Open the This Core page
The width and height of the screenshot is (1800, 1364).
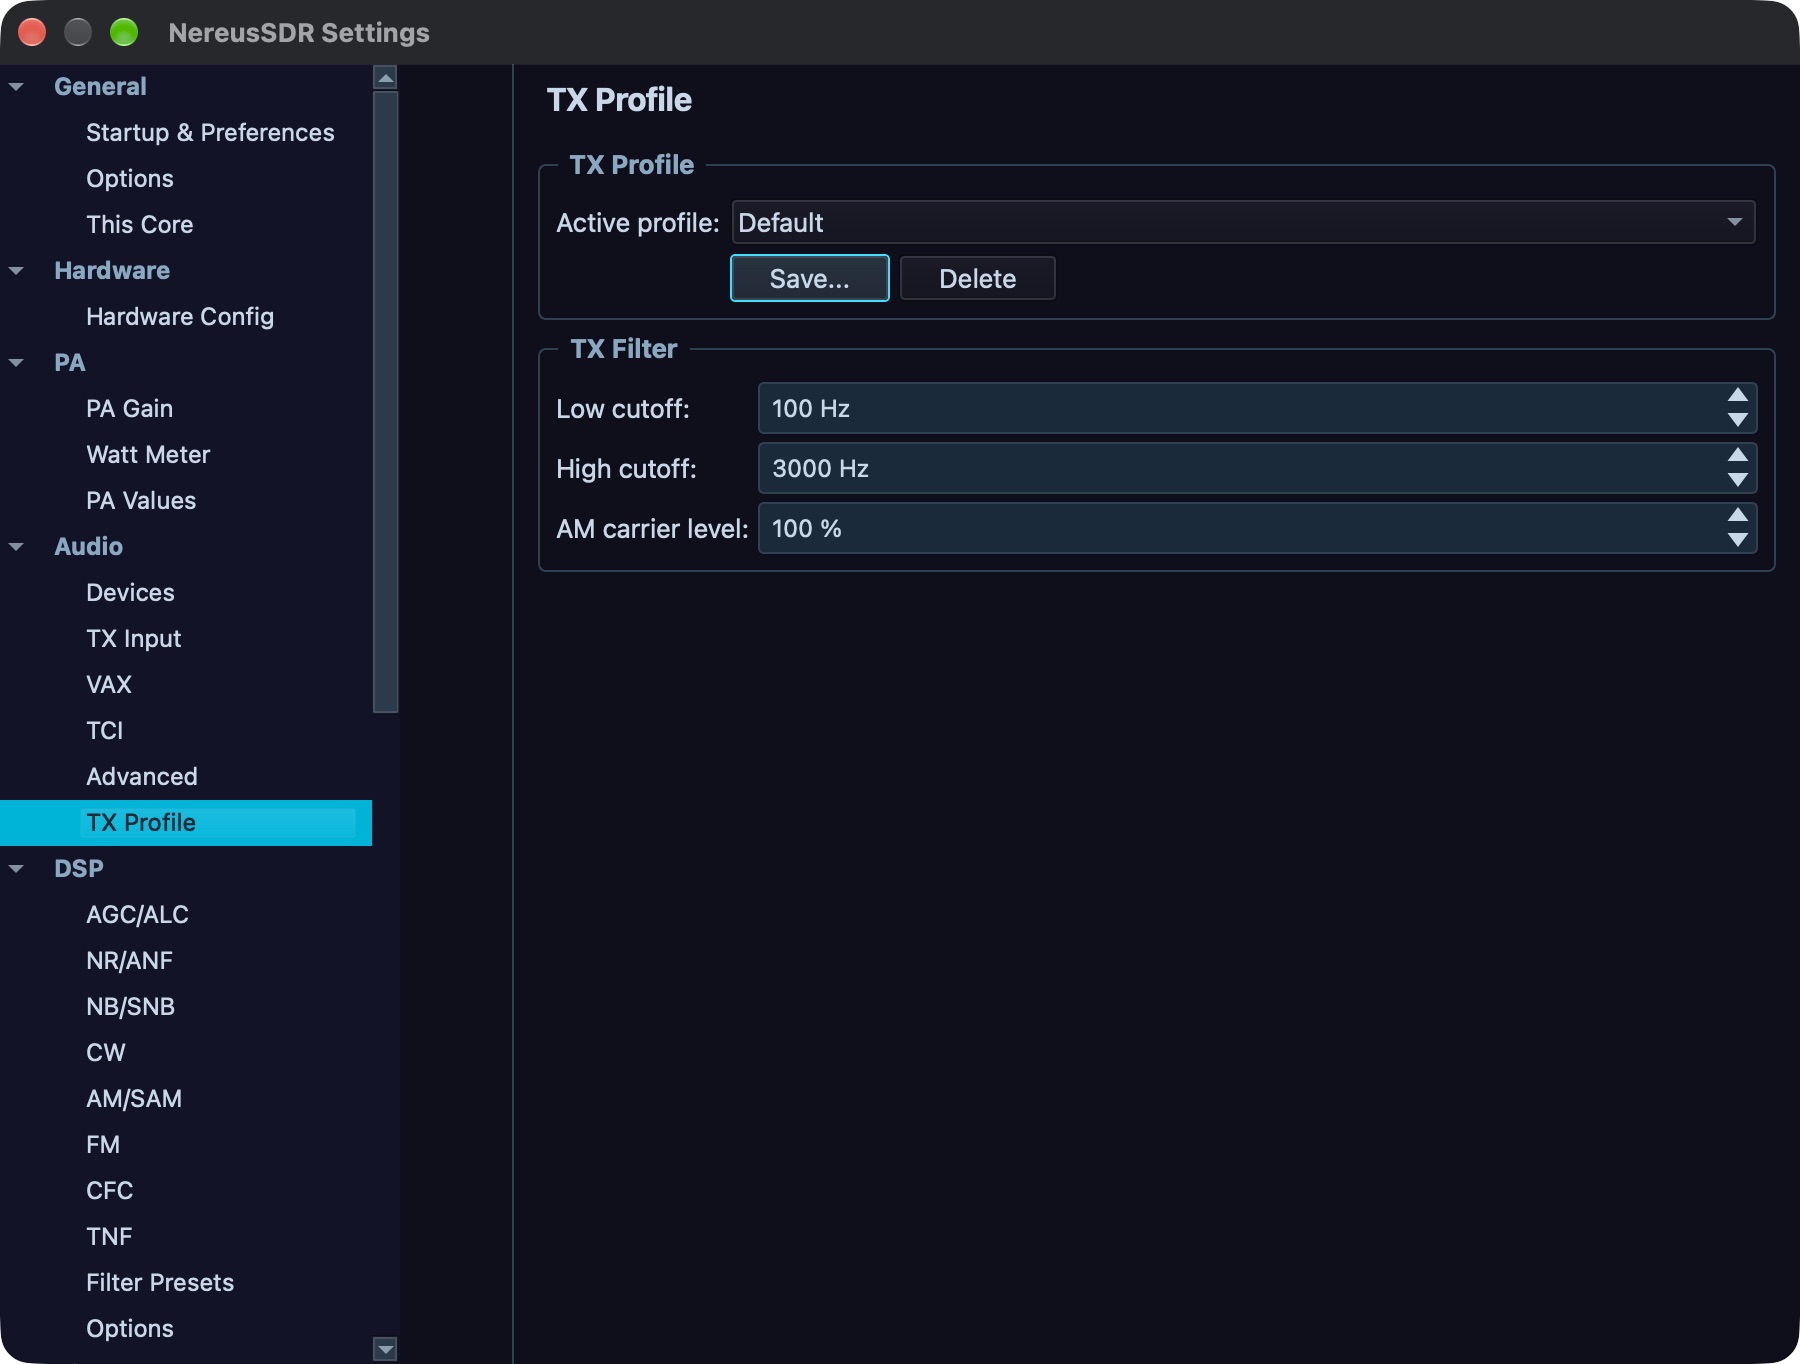tap(140, 225)
